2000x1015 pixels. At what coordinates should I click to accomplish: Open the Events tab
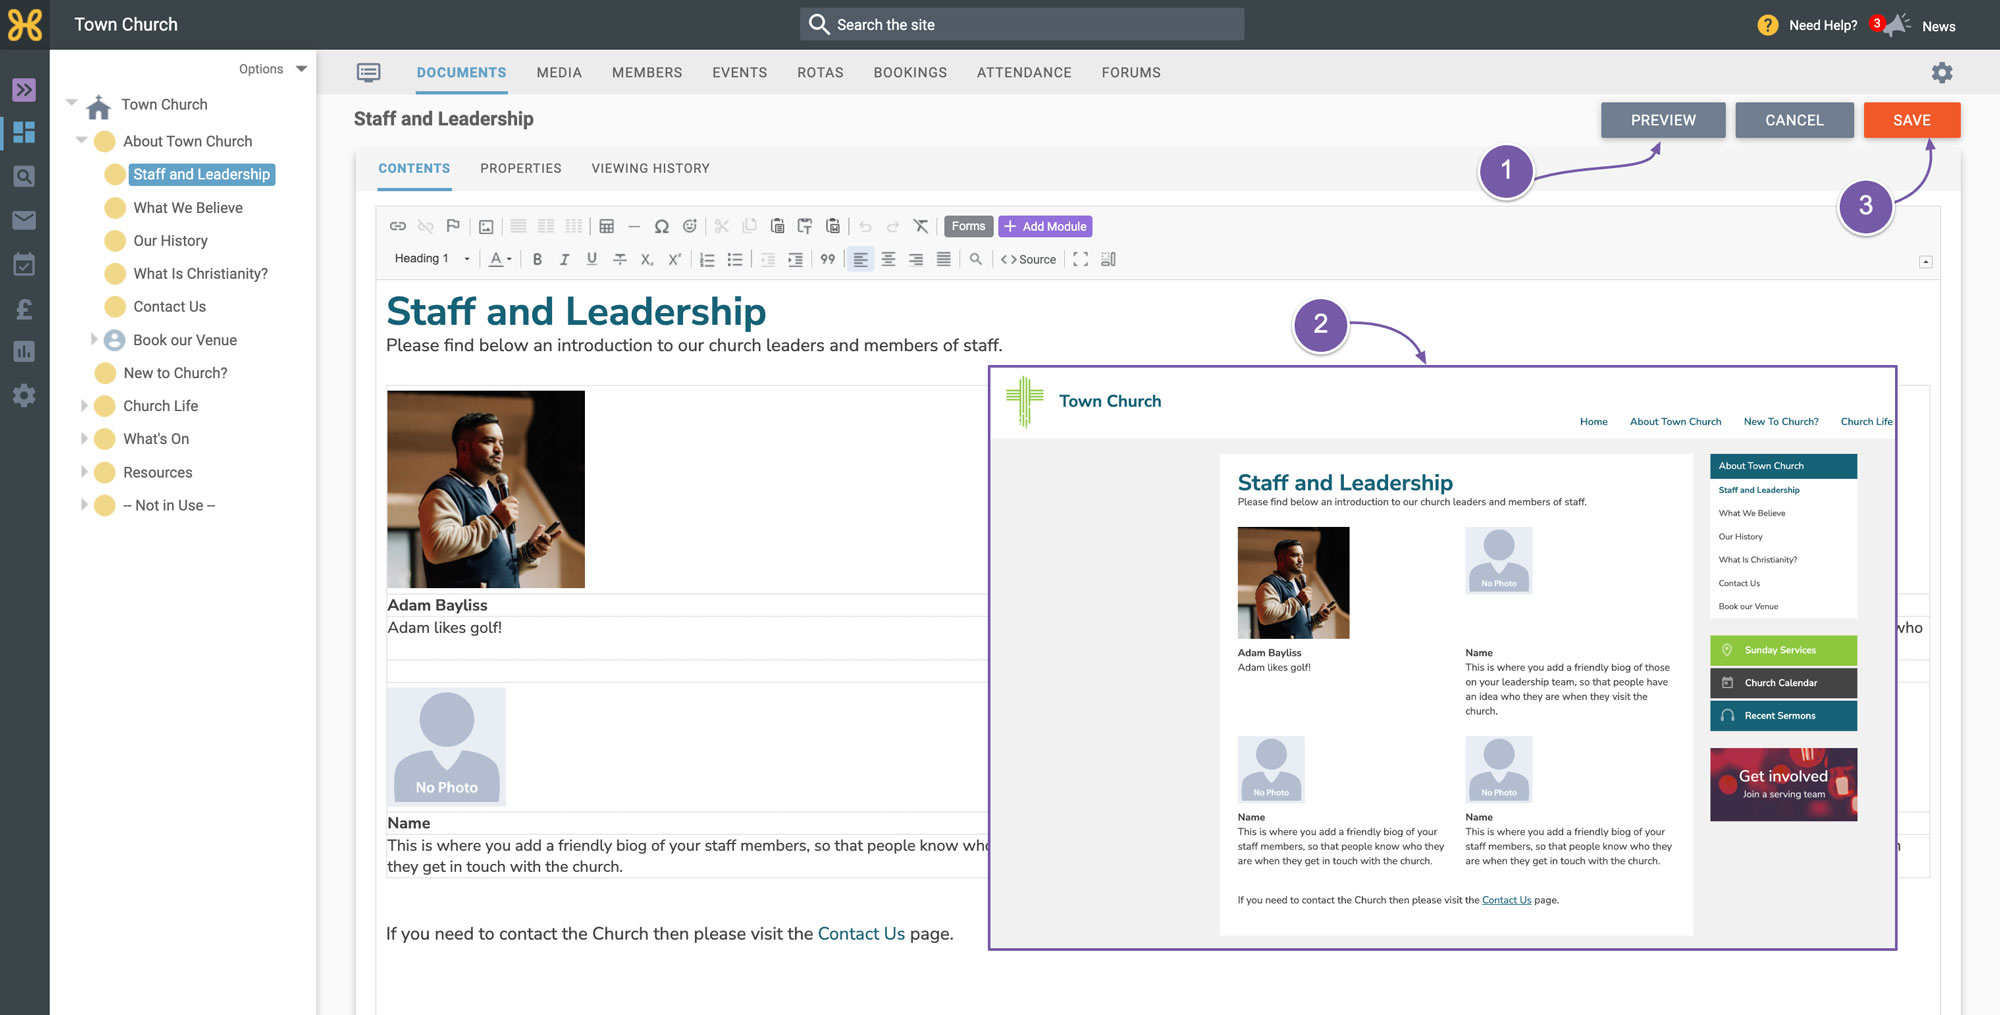(740, 73)
